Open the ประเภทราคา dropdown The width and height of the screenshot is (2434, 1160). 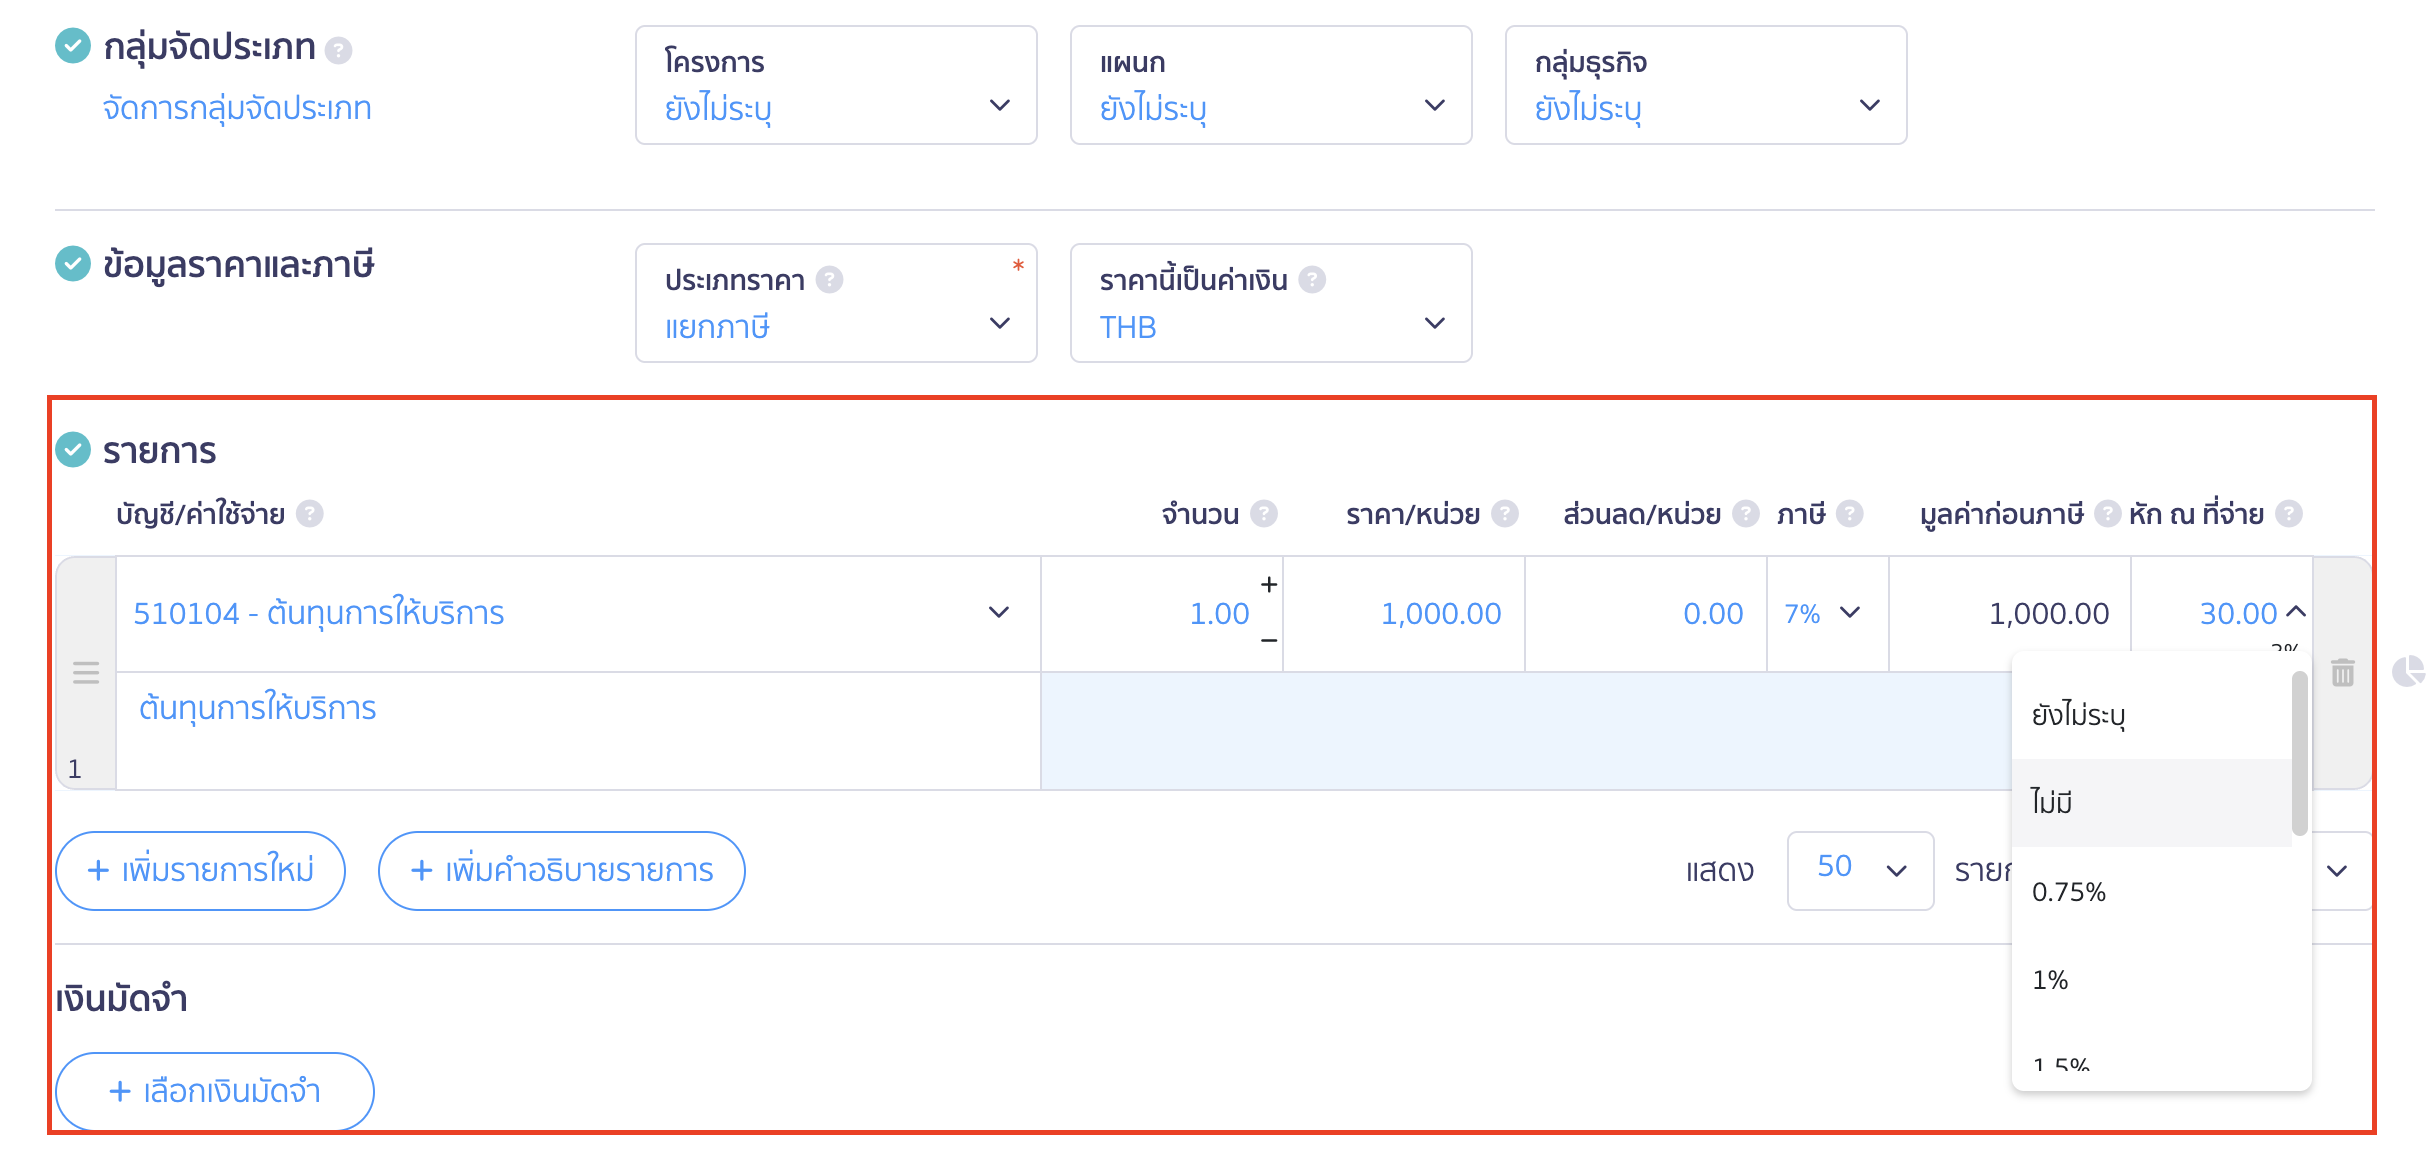(836, 303)
